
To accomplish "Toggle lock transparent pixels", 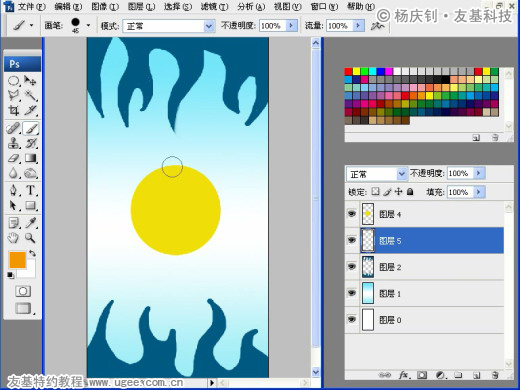I will (x=375, y=191).
